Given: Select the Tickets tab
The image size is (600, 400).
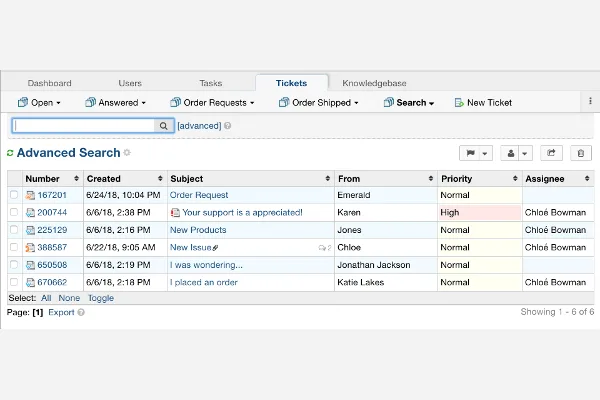Looking at the screenshot, I should tap(292, 83).
